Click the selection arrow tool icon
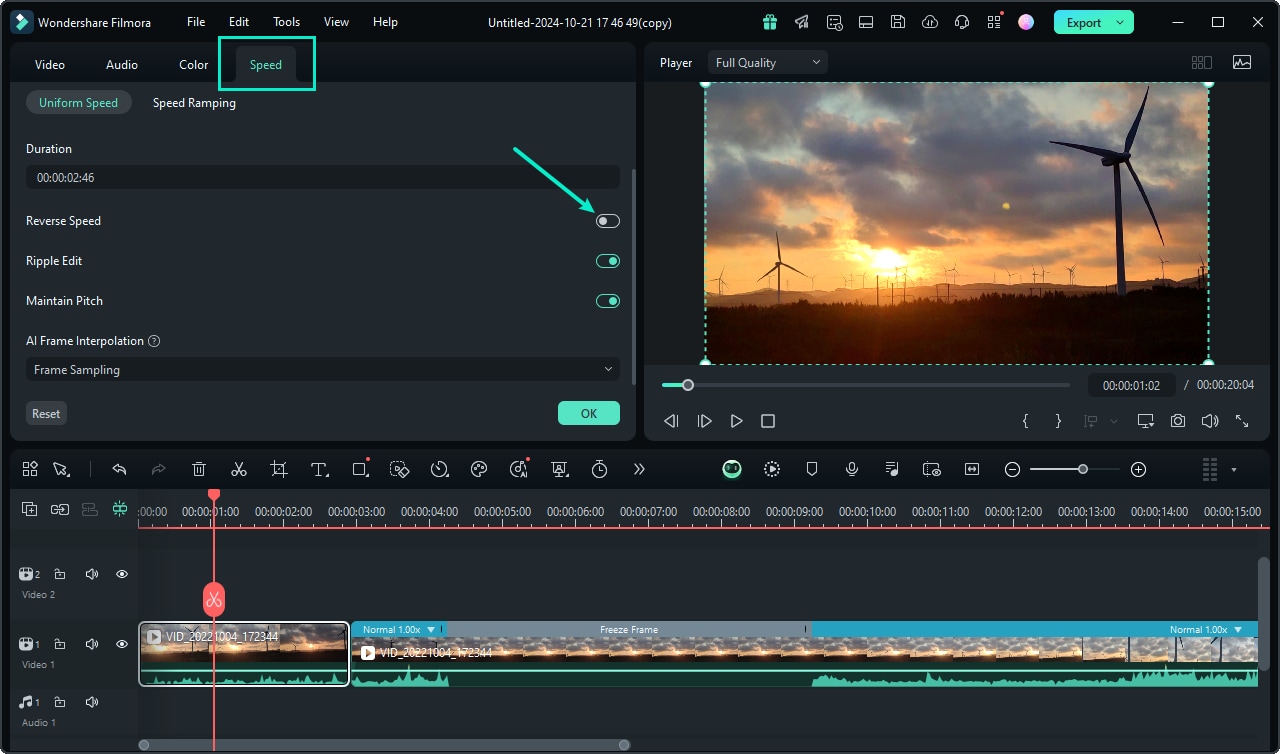The width and height of the screenshot is (1280, 754). point(61,469)
